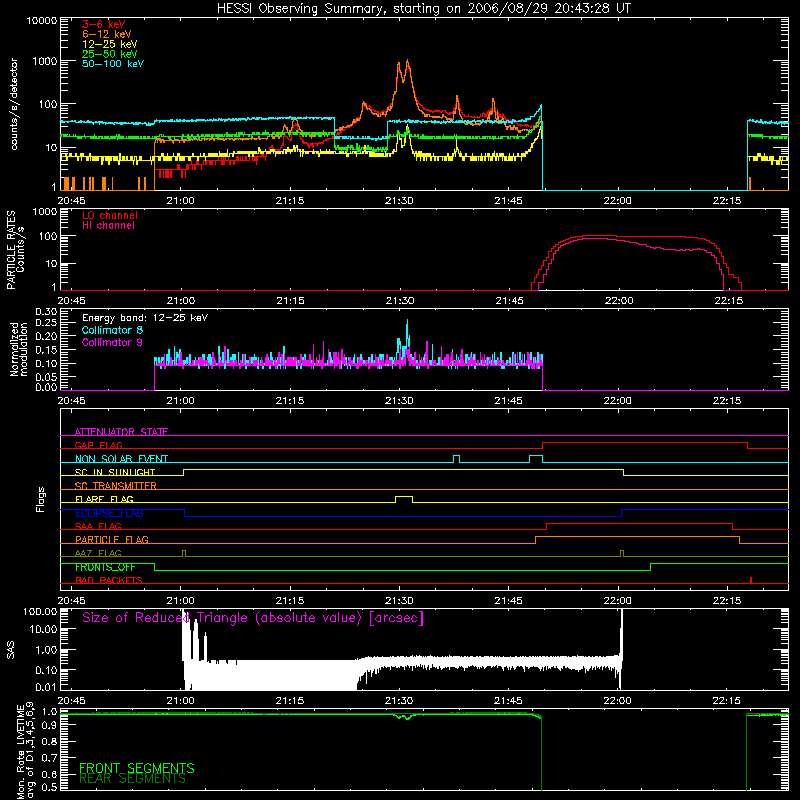This screenshot has height=800, width=800.
Task: Click the FRONTS OFF flag label
Action: 105,567
